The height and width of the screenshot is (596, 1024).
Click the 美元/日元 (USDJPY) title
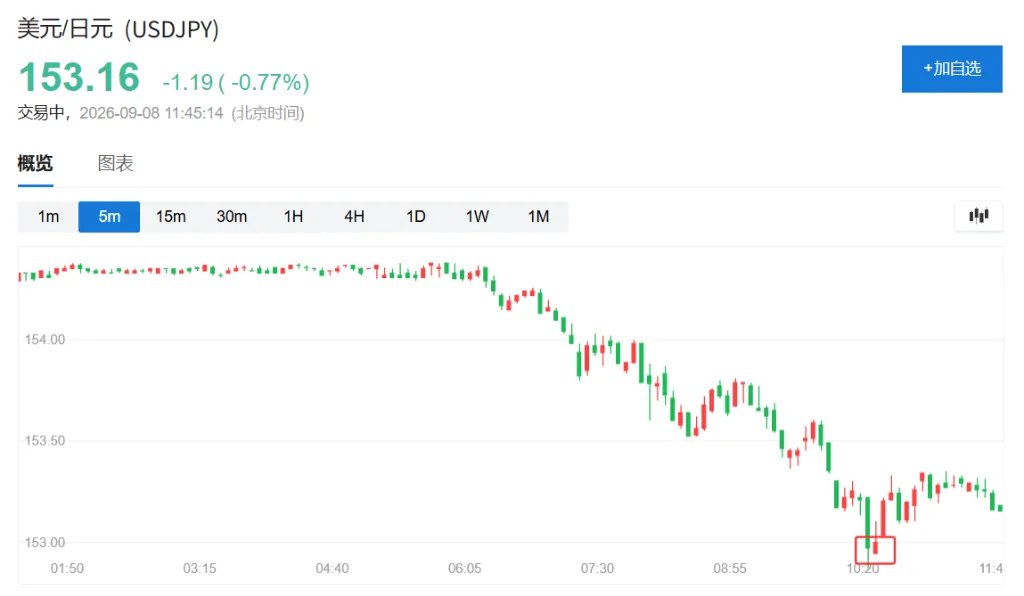118,29
